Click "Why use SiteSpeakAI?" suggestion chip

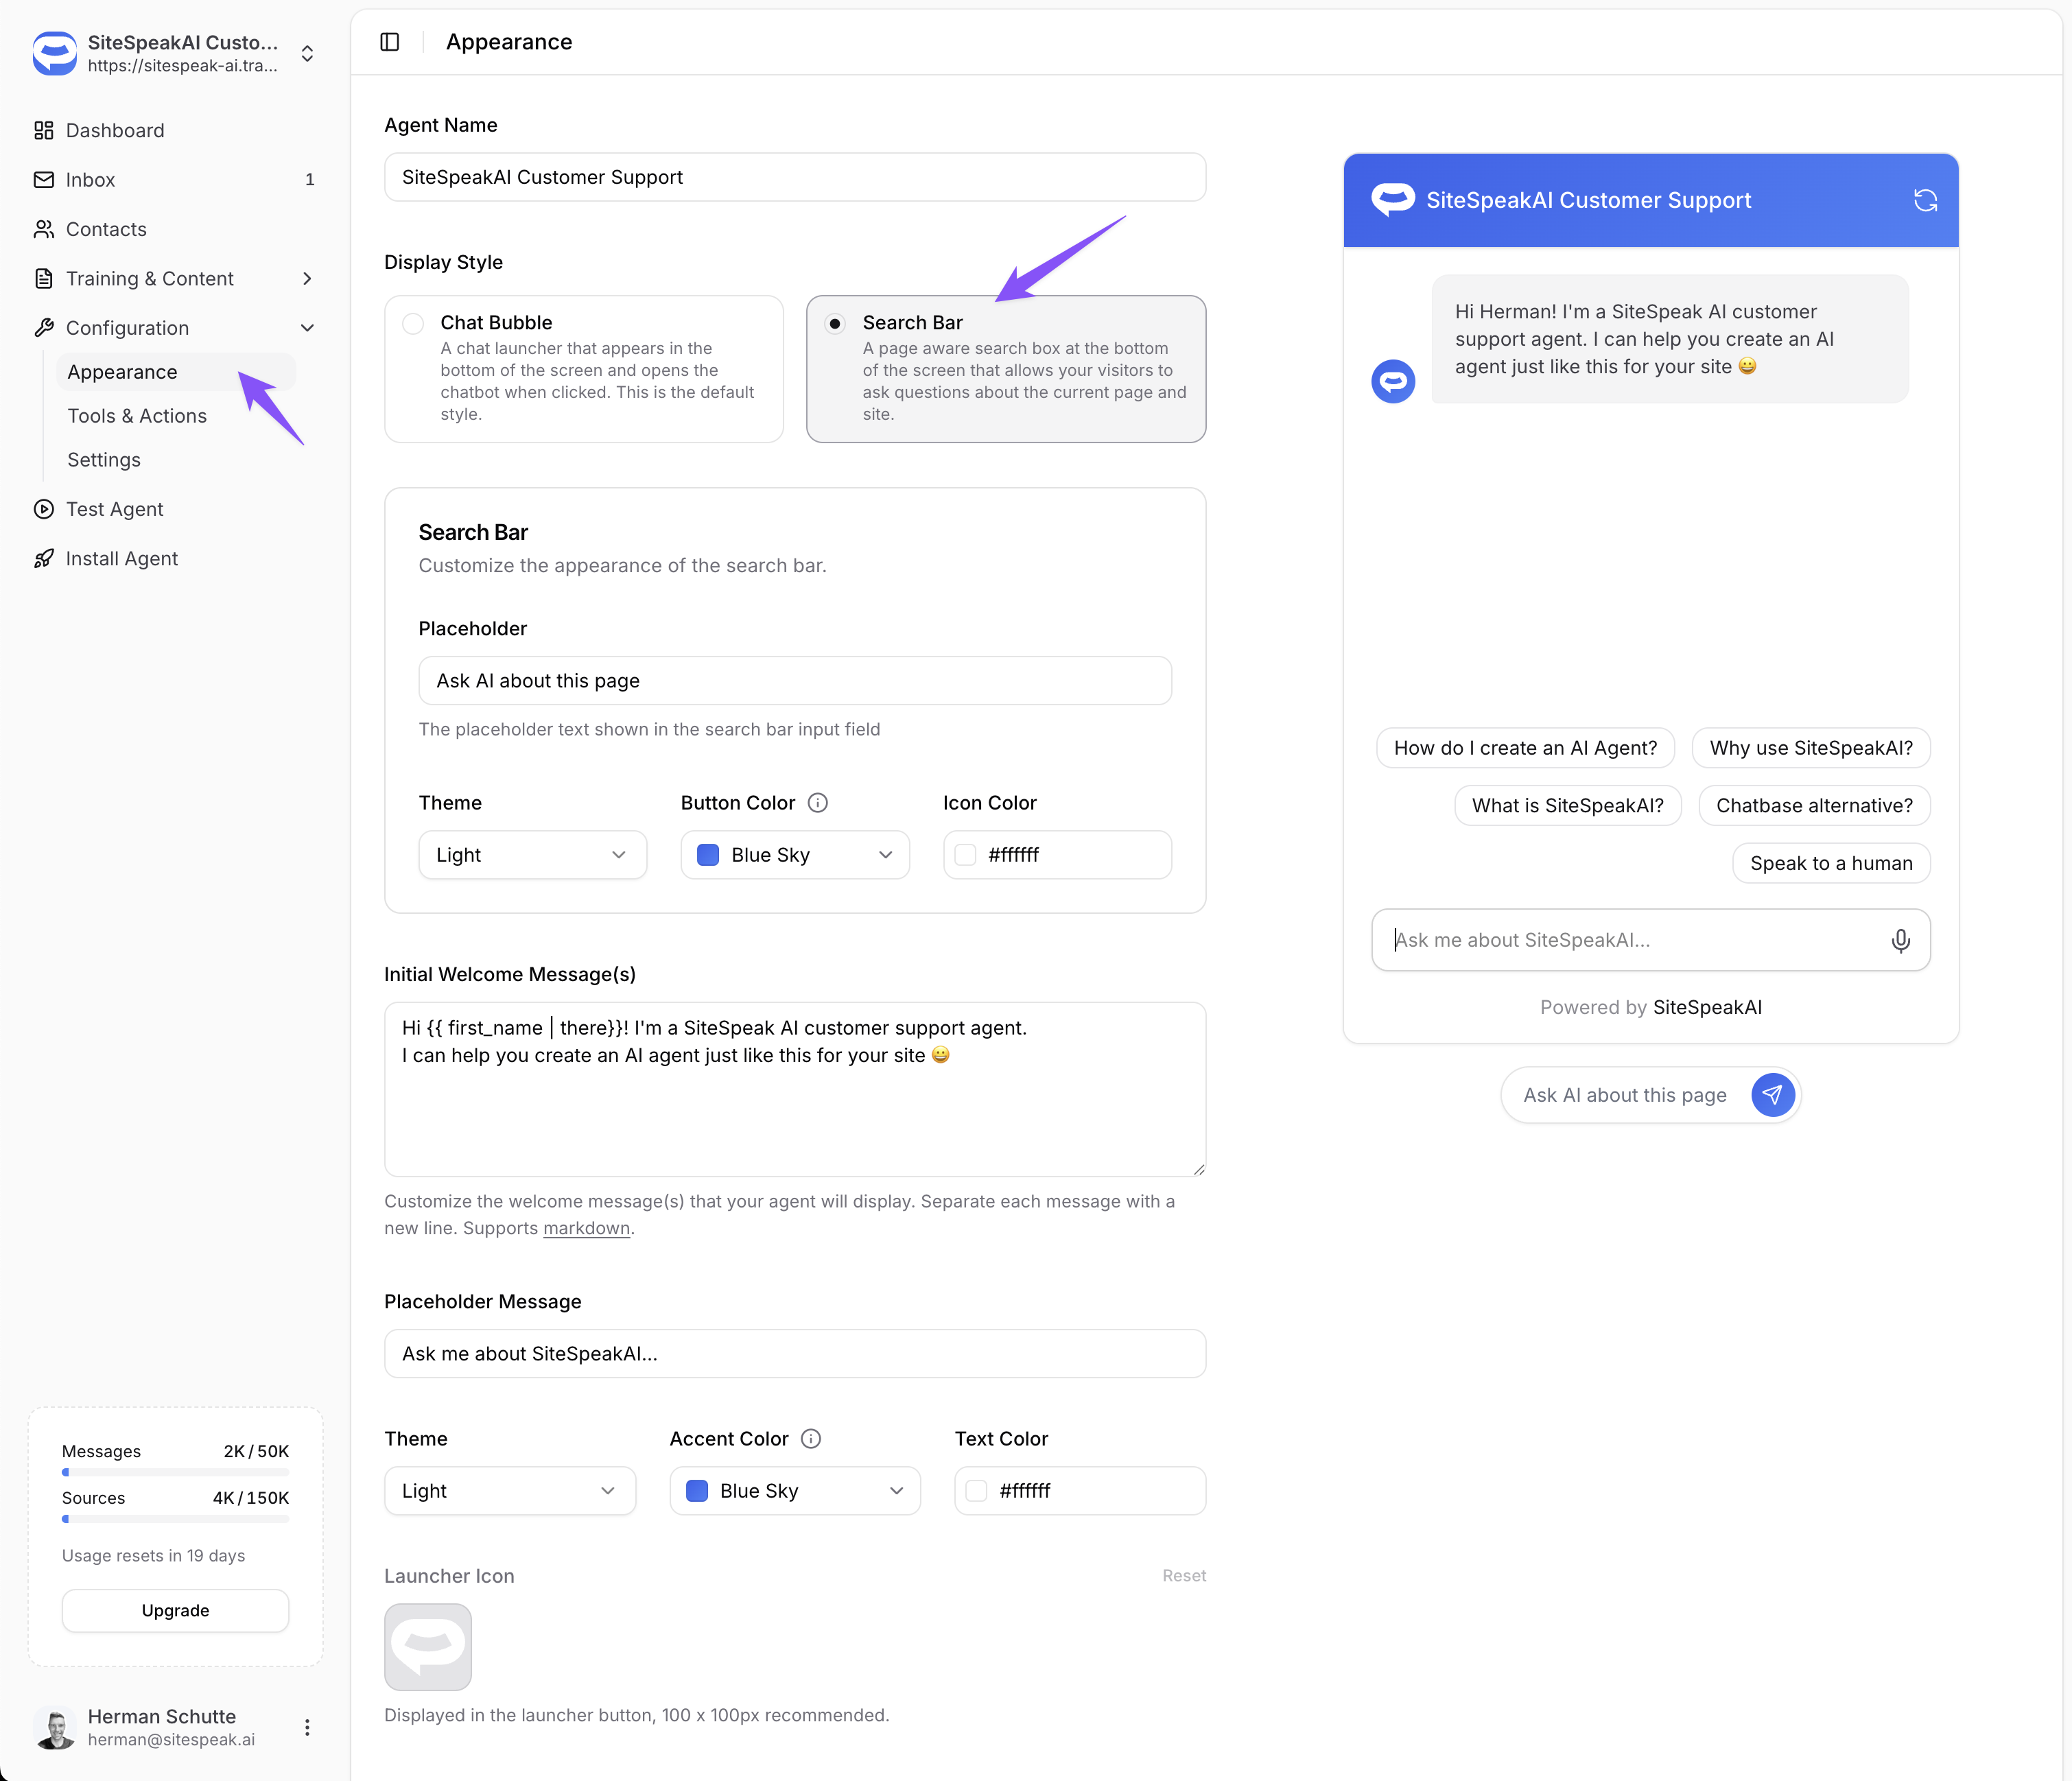click(x=1811, y=748)
